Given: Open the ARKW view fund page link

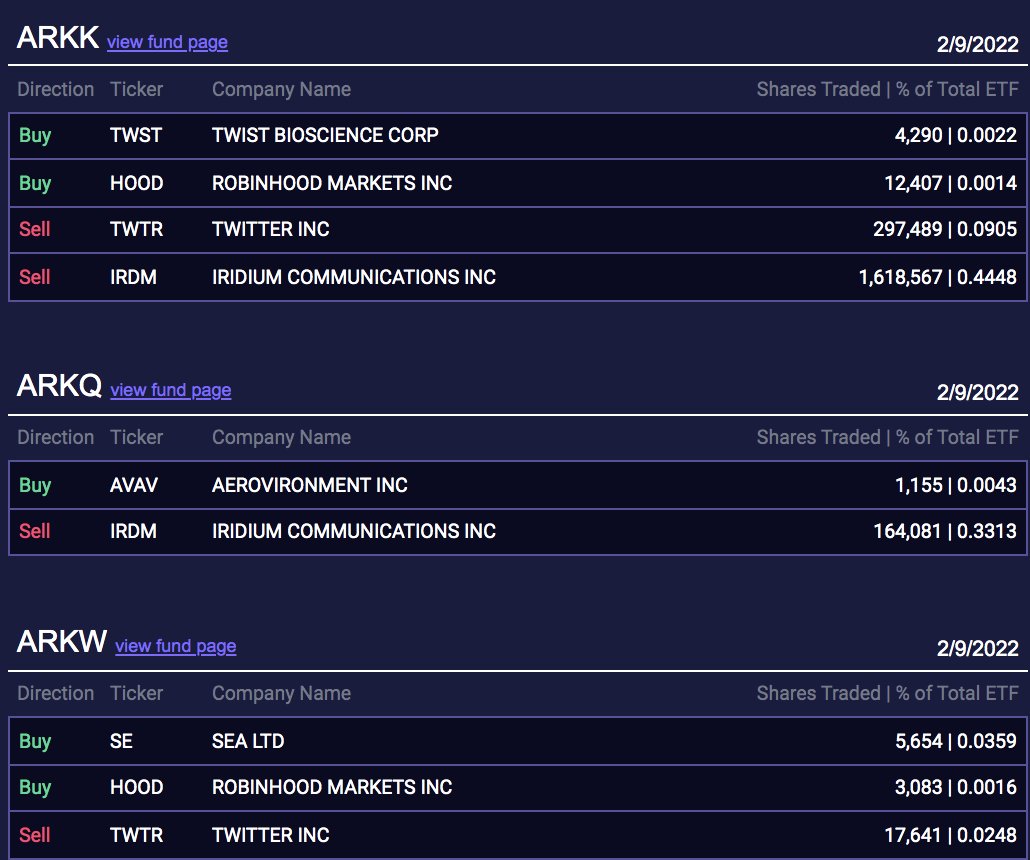Looking at the screenshot, I should 175,646.
